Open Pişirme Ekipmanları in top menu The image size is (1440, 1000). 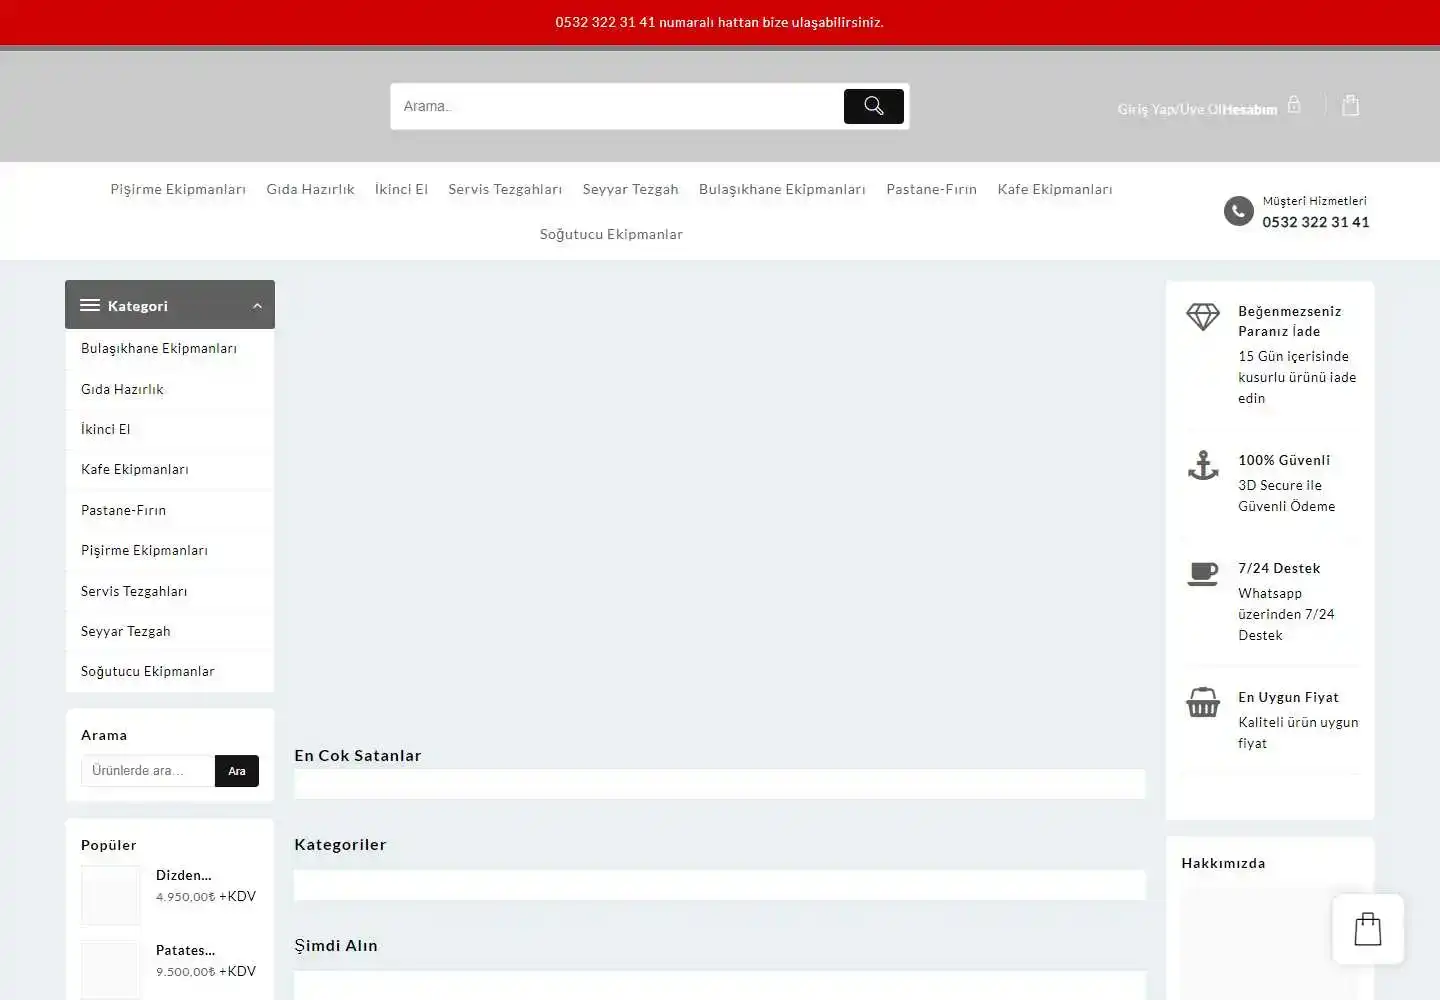tap(178, 189)
